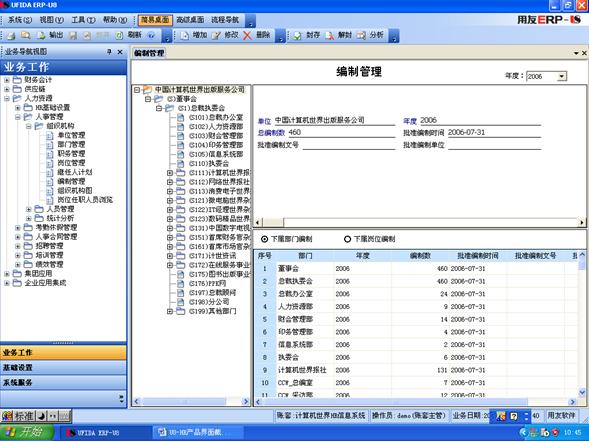Click the form area horizontal scrollbar
This screenshot has height=442, width=589.
[x=419, y=222]
